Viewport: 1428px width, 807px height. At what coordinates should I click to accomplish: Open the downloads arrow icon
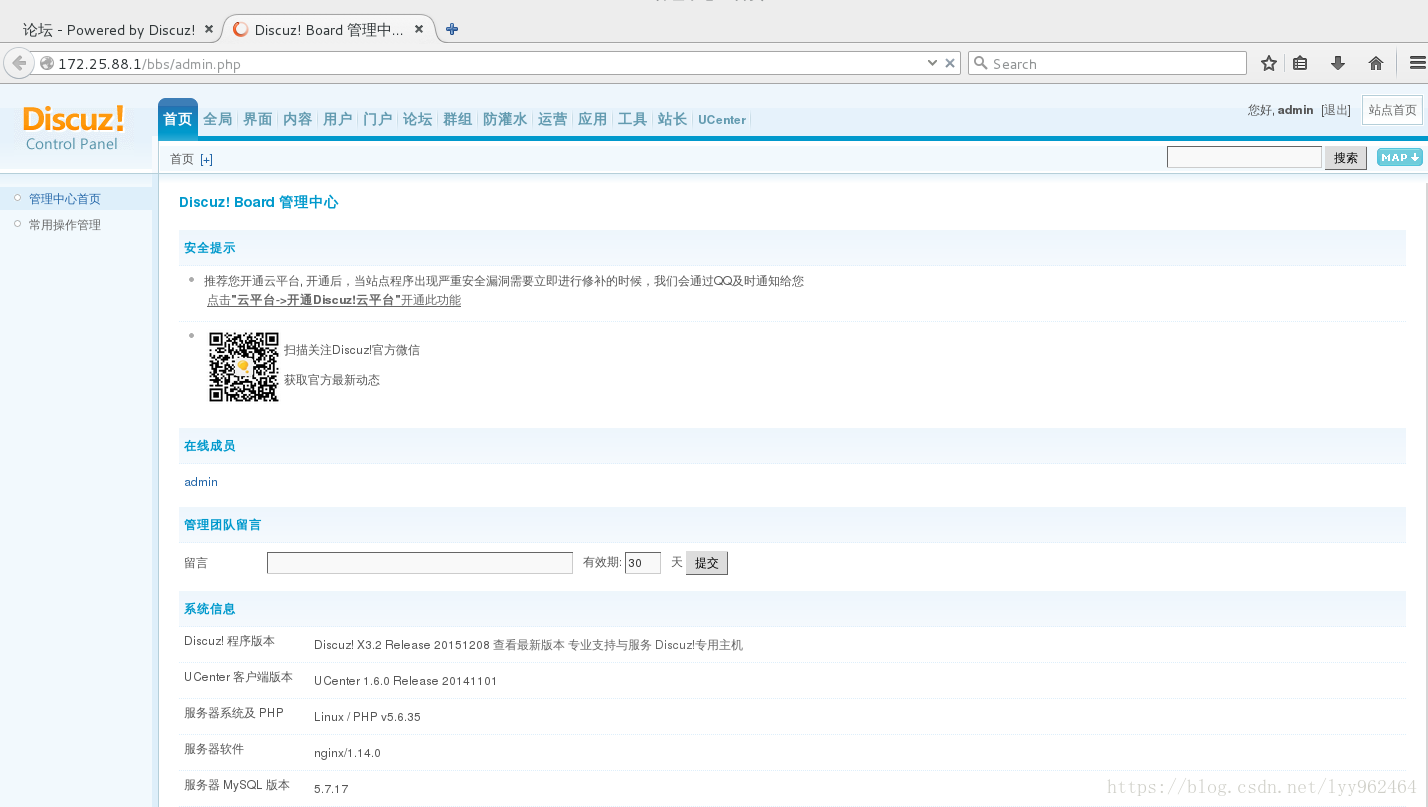1338,63
